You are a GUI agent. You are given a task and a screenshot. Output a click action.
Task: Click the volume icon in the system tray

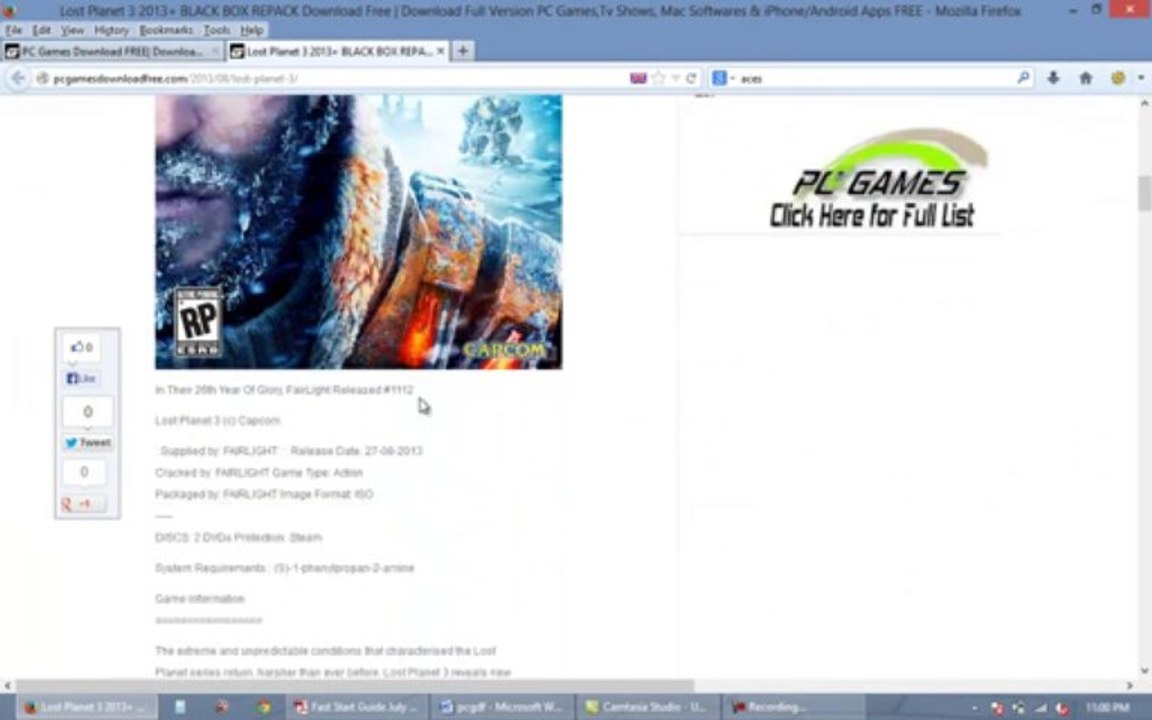pyautogui.click(x=1061, y=708)
